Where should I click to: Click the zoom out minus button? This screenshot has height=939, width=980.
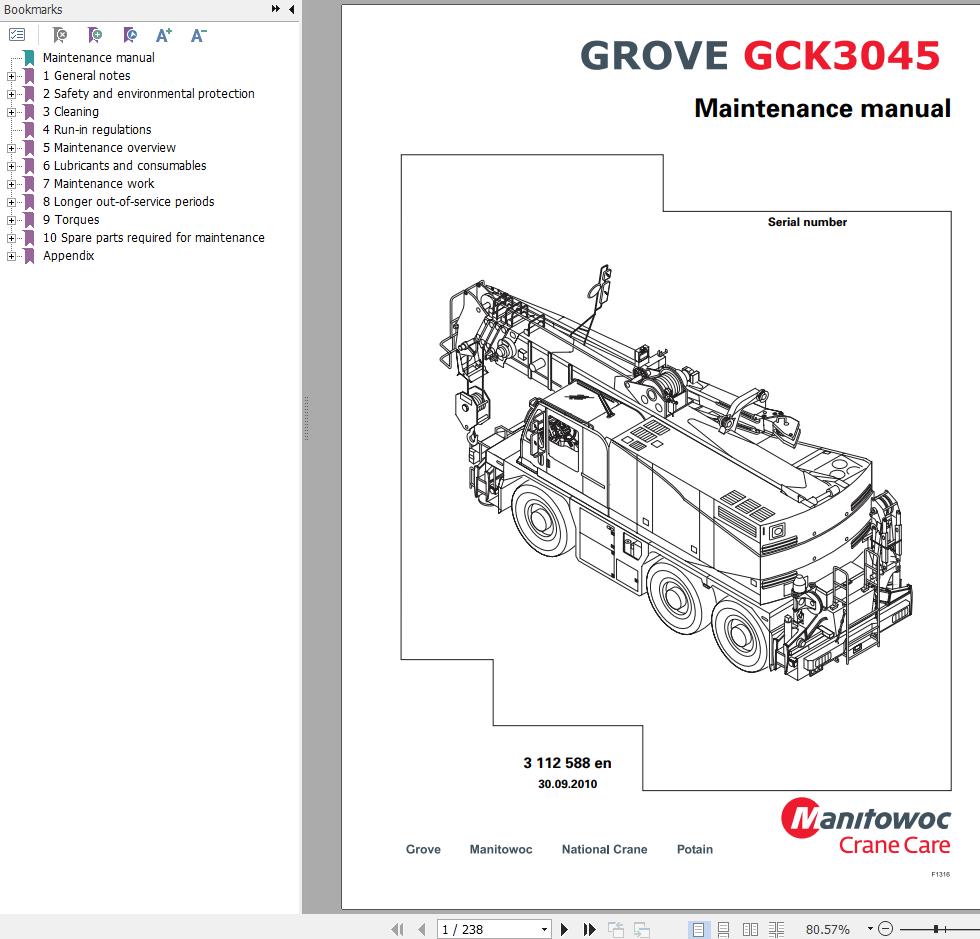[x=885, y=929]
